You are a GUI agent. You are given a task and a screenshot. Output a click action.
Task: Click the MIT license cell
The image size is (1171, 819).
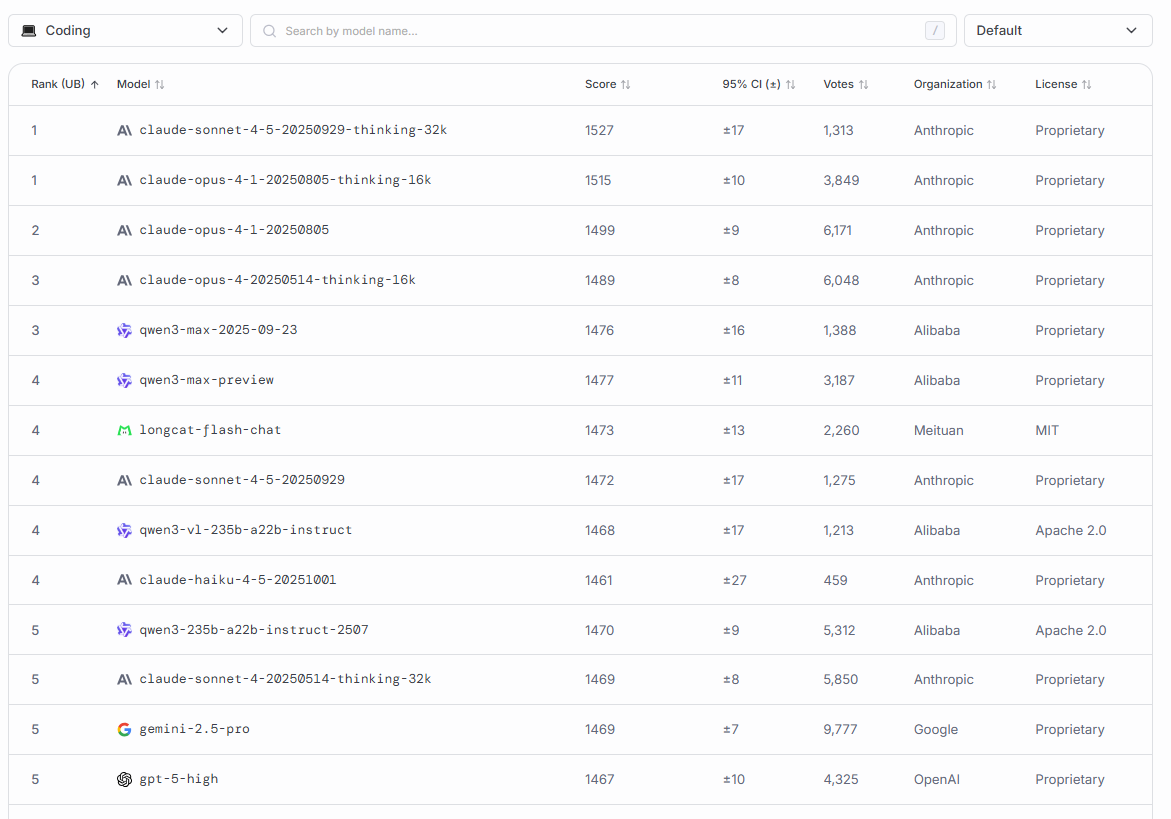click(x=1047, y=431)
